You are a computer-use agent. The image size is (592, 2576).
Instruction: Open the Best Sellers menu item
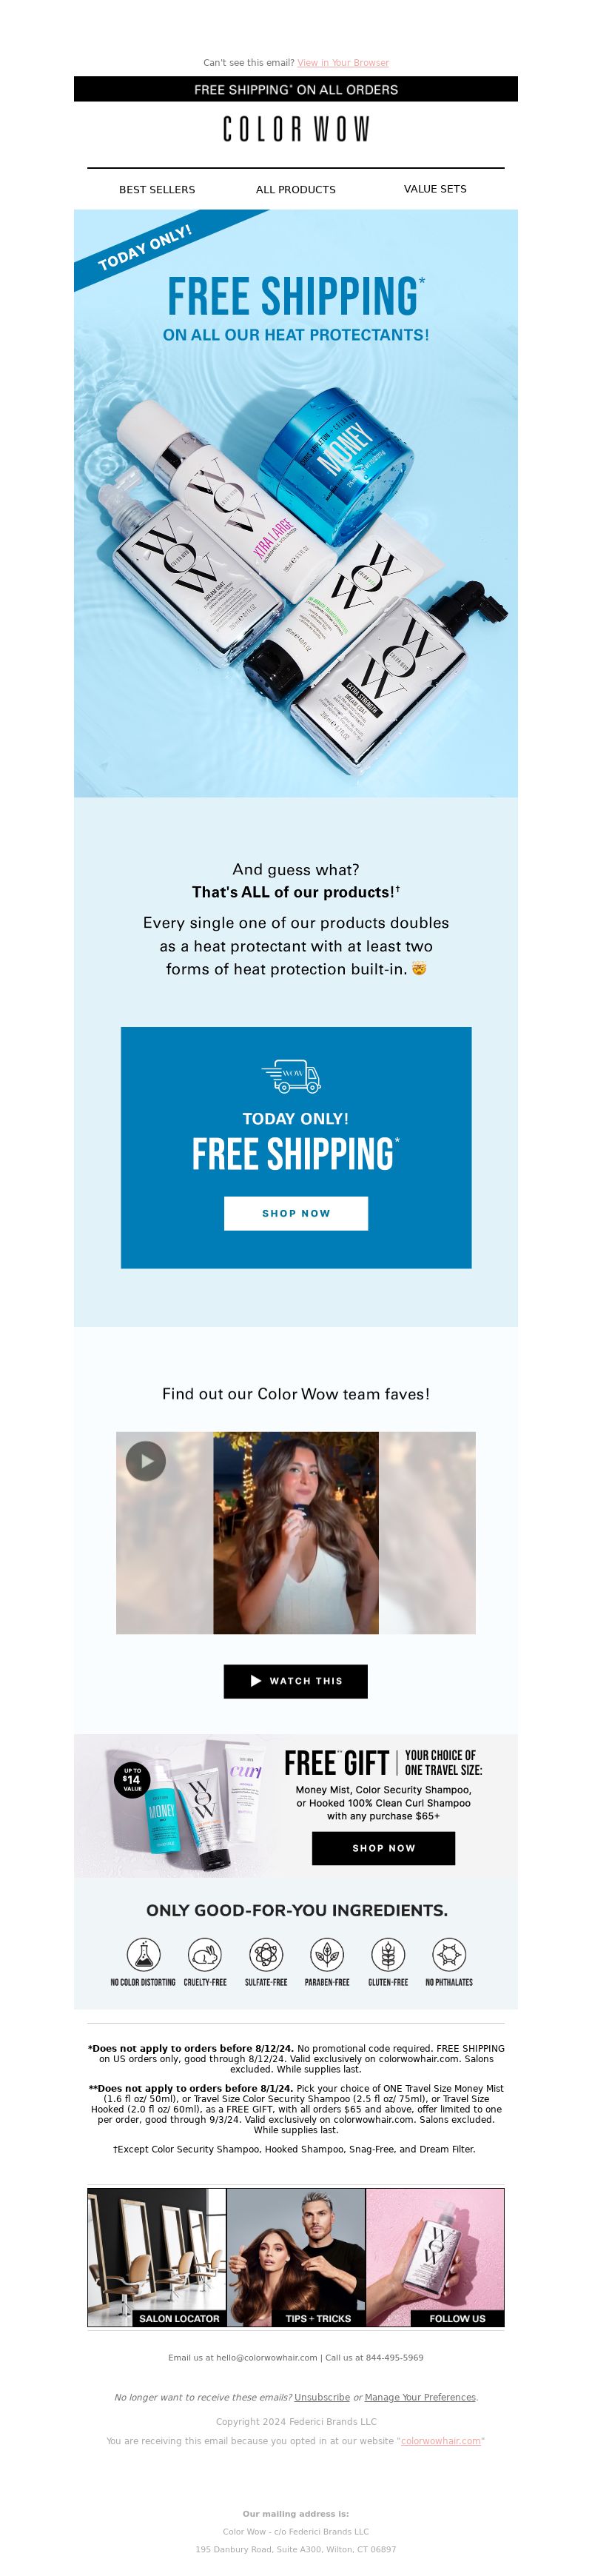point(157,189)
